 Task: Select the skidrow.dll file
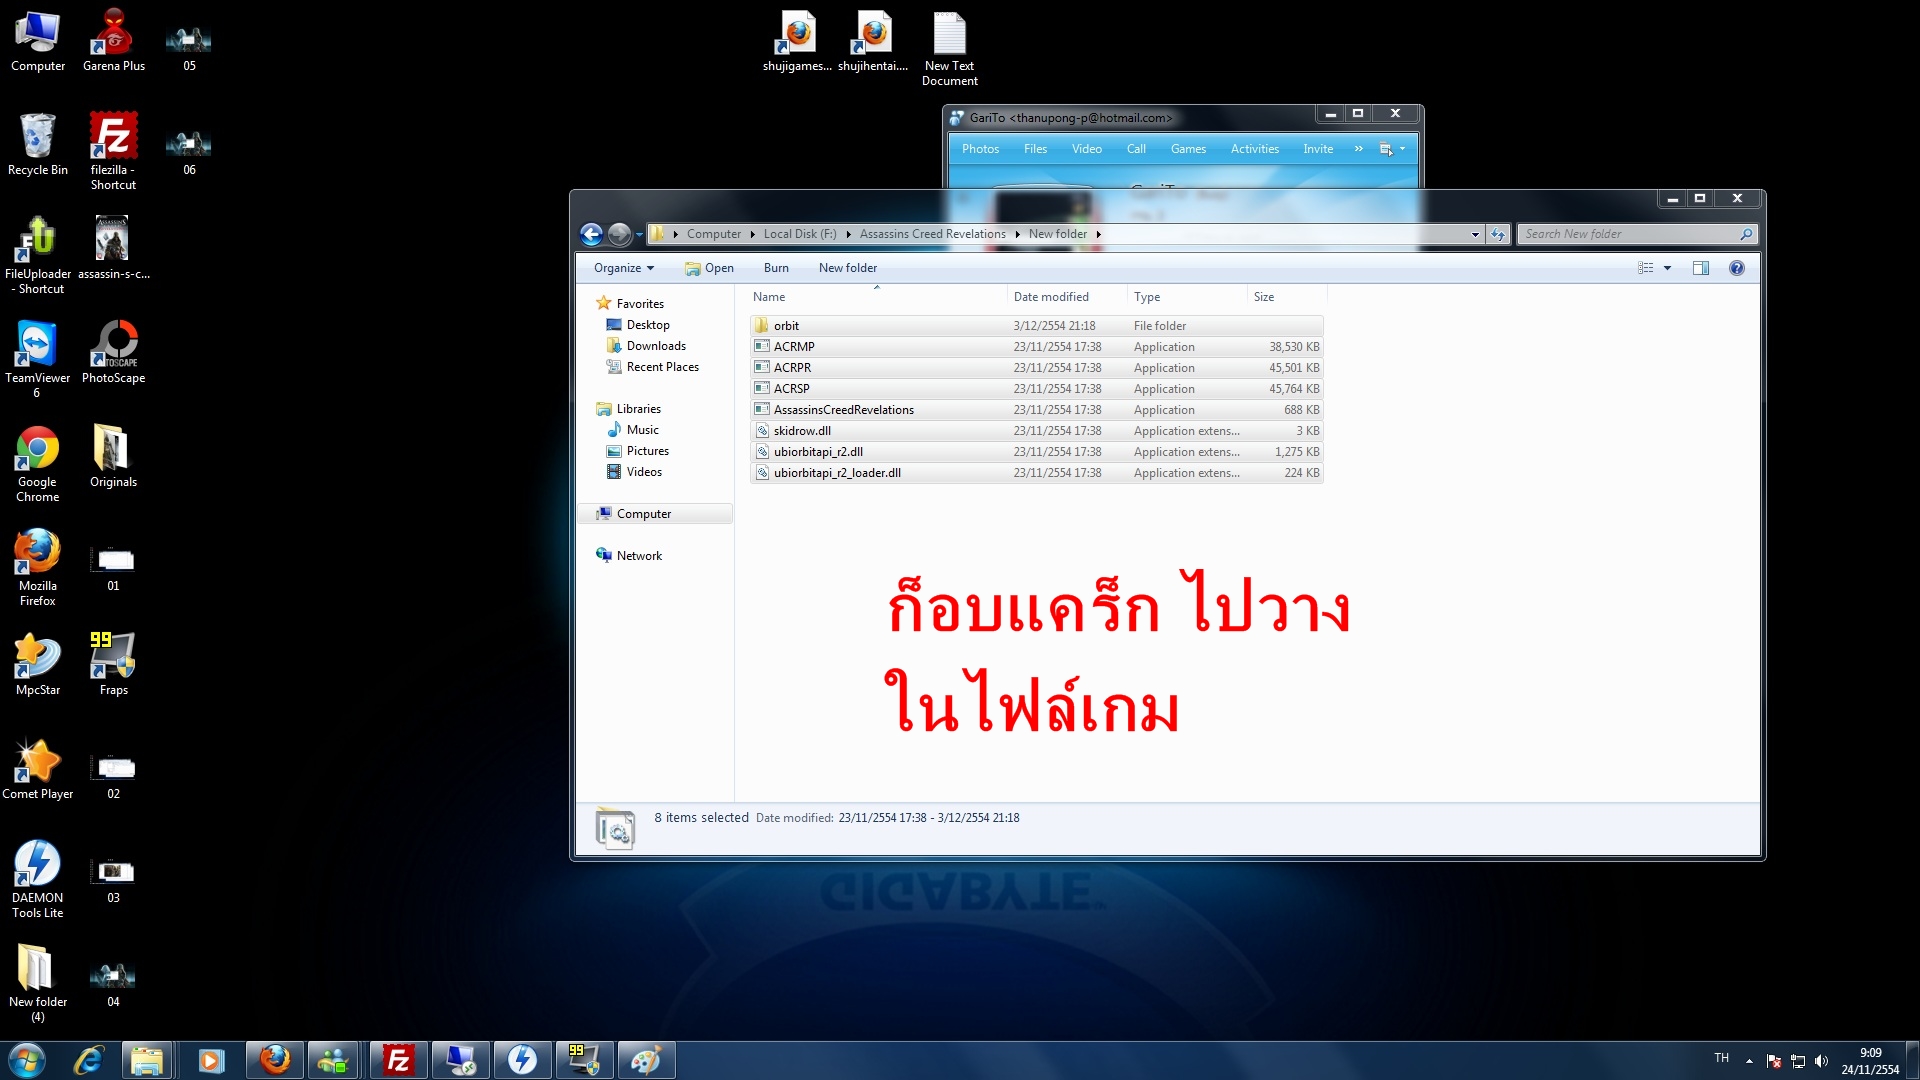(801, 431)
